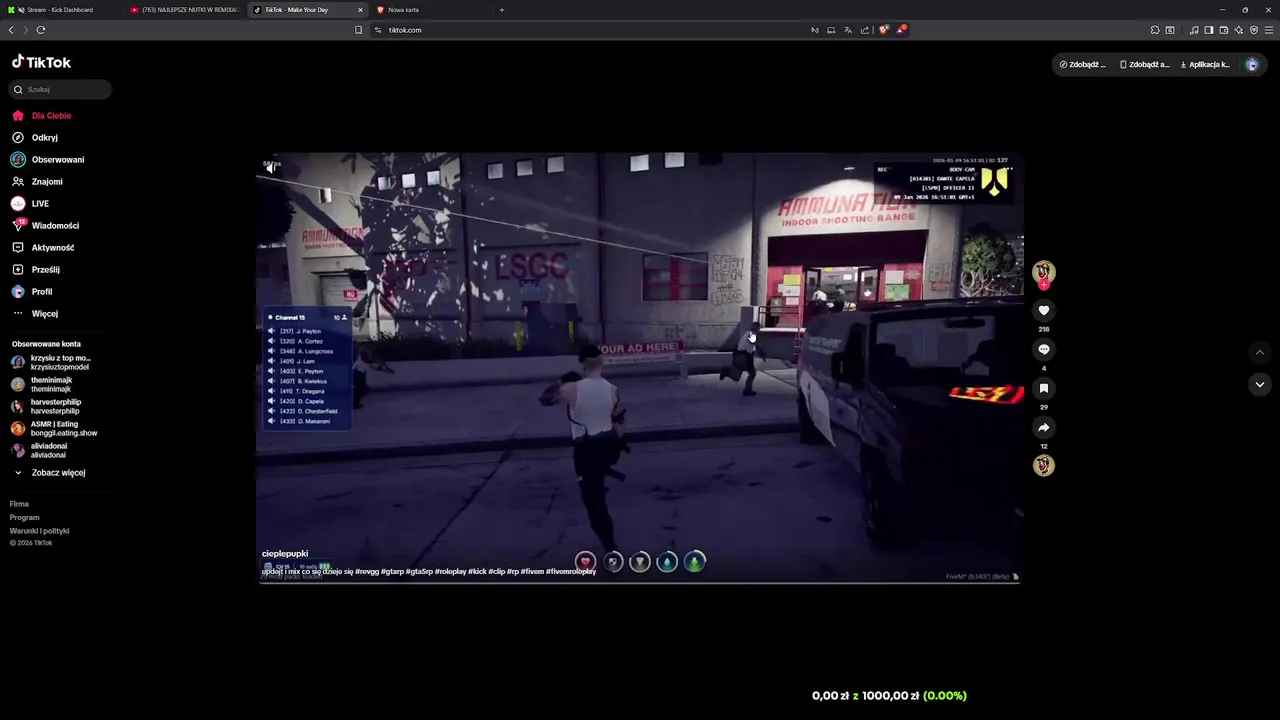
Task: Switch to NAJLEPSZE NUTKI YouTube tab
Action: (185, 10)
